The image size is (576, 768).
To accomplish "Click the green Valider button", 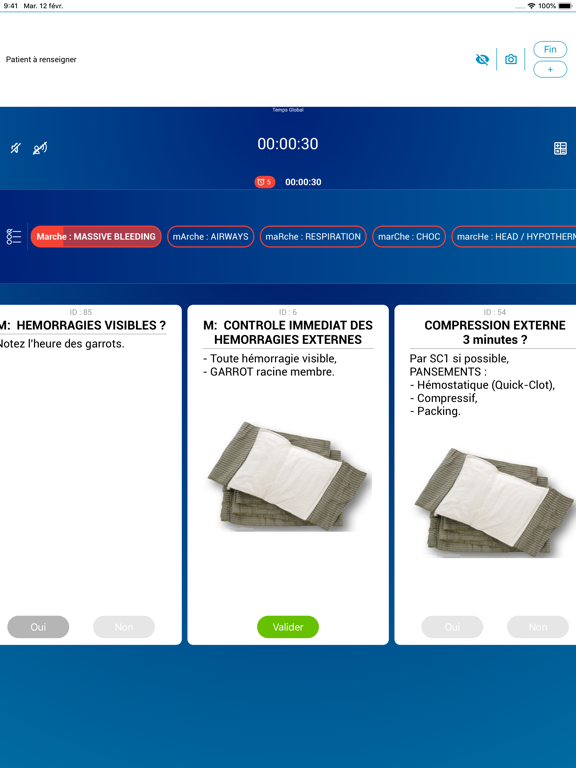I will 288,627.
